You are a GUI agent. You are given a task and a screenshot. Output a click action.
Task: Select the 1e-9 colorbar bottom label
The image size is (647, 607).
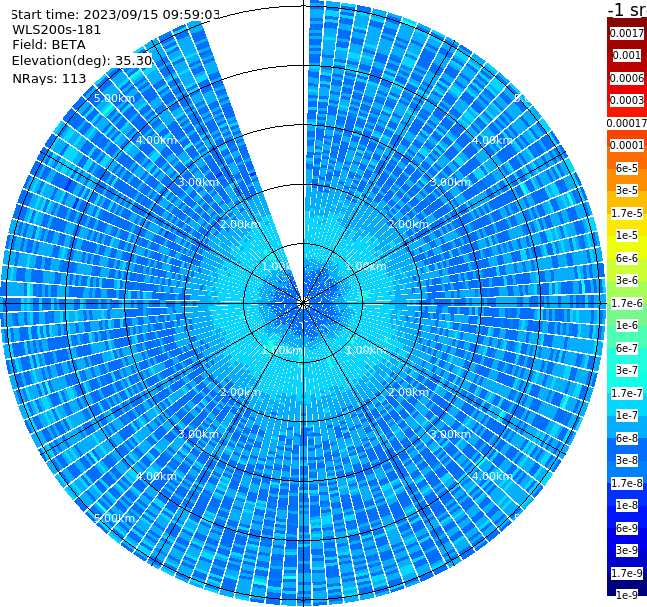click(x=627, y=595)
